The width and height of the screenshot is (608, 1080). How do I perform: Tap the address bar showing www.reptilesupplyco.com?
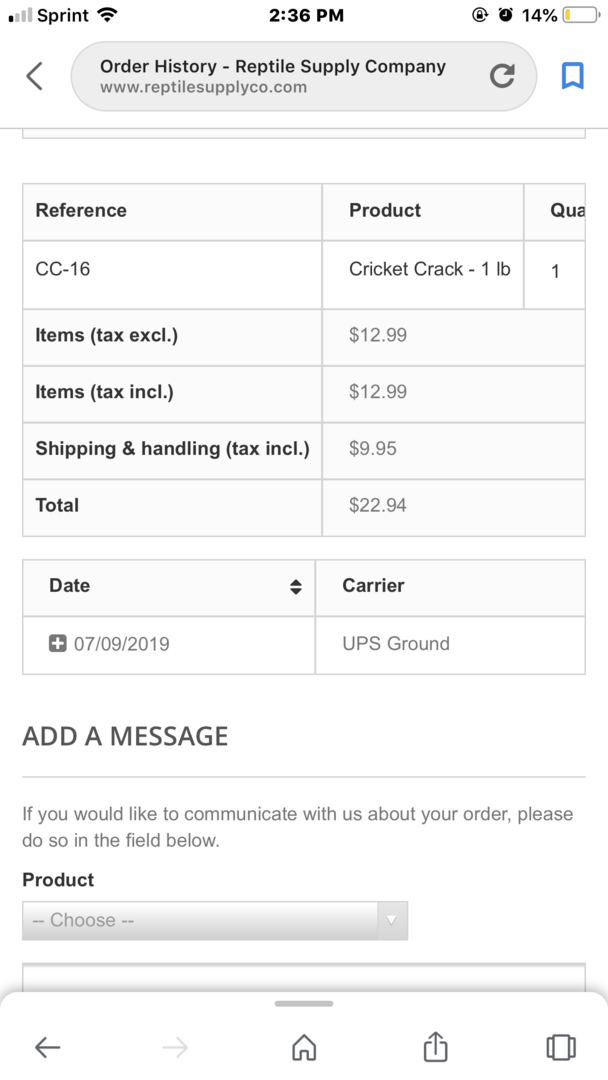(272, 76)
